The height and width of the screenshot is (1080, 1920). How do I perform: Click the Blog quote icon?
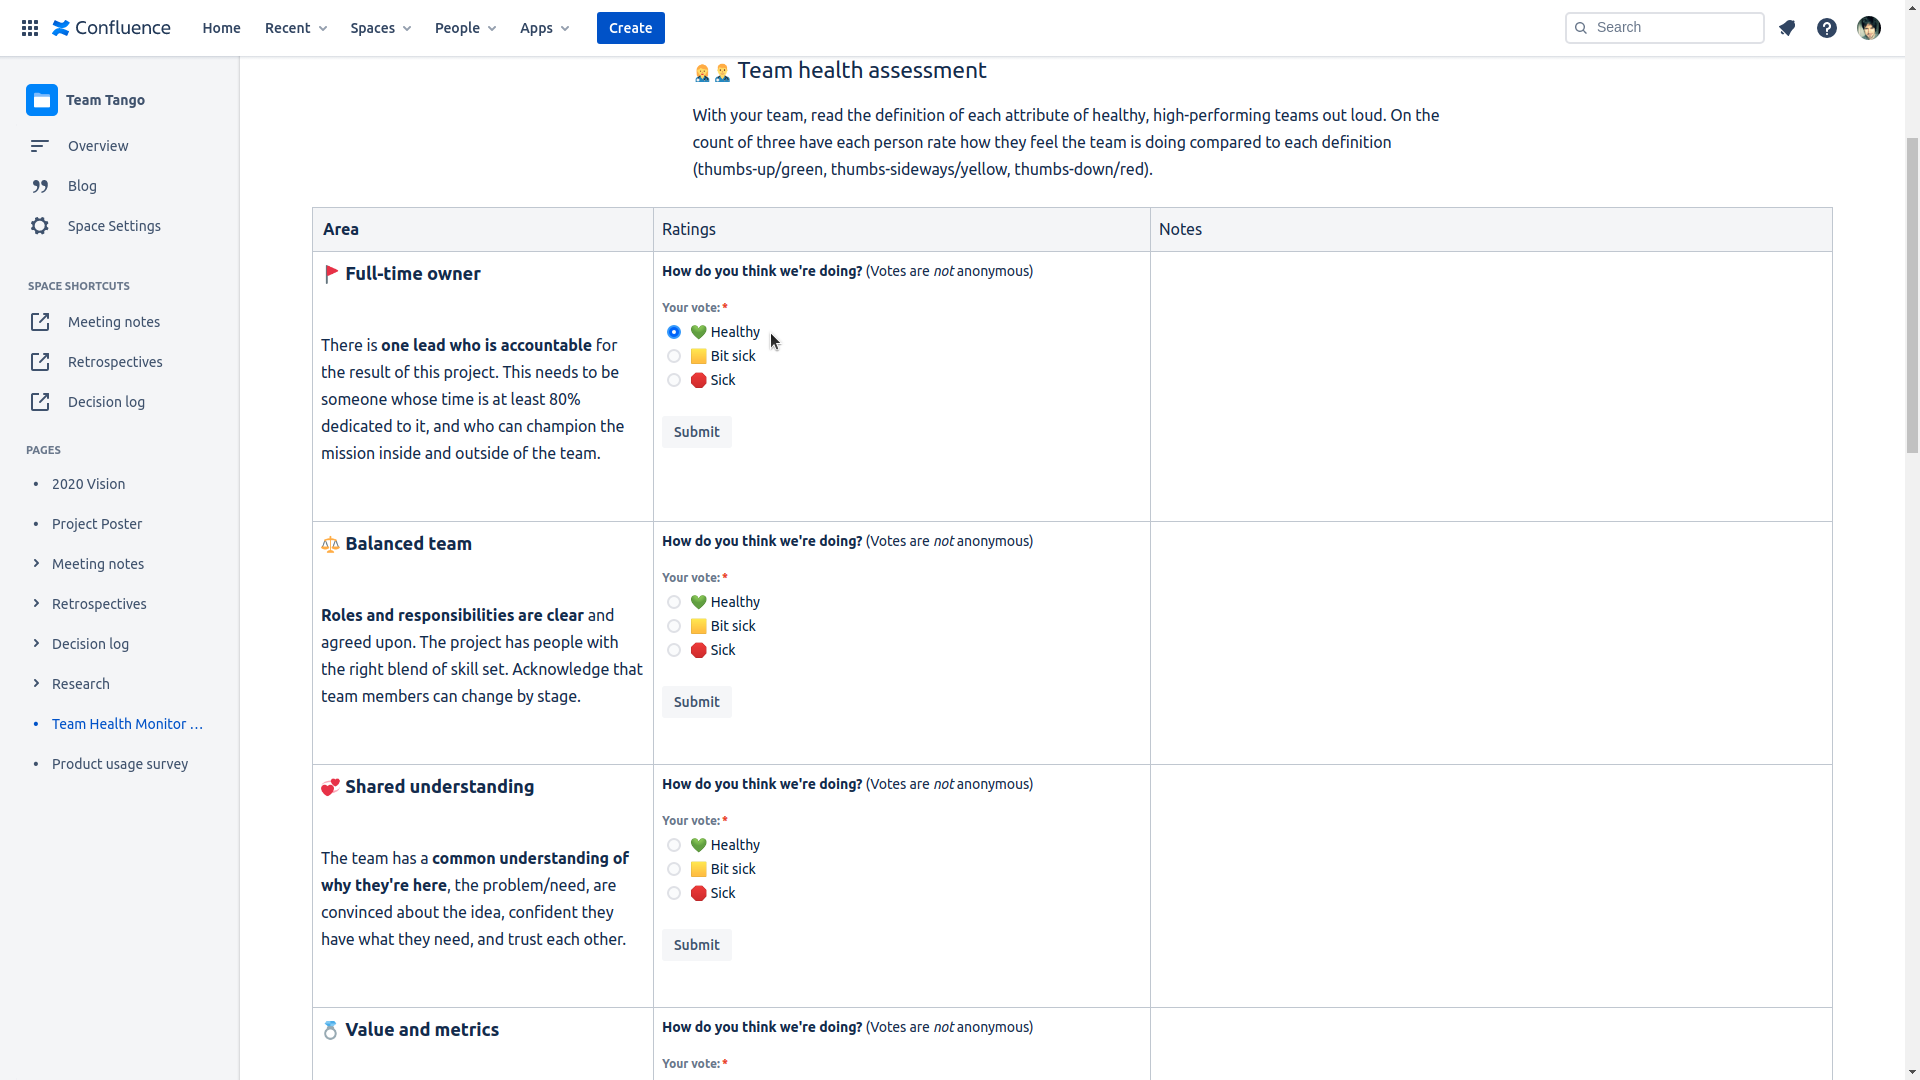(40, 186)
